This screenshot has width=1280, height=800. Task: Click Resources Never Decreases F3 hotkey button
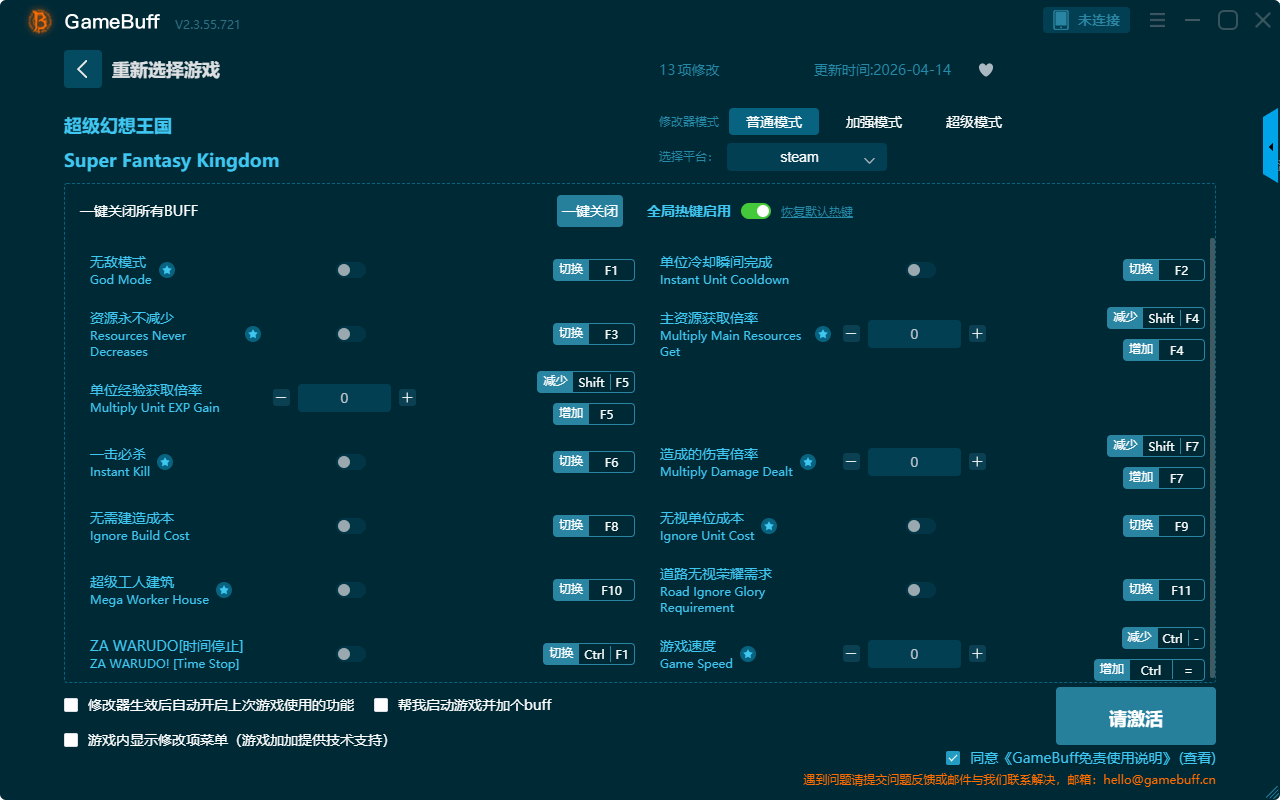tap(594, 334)
